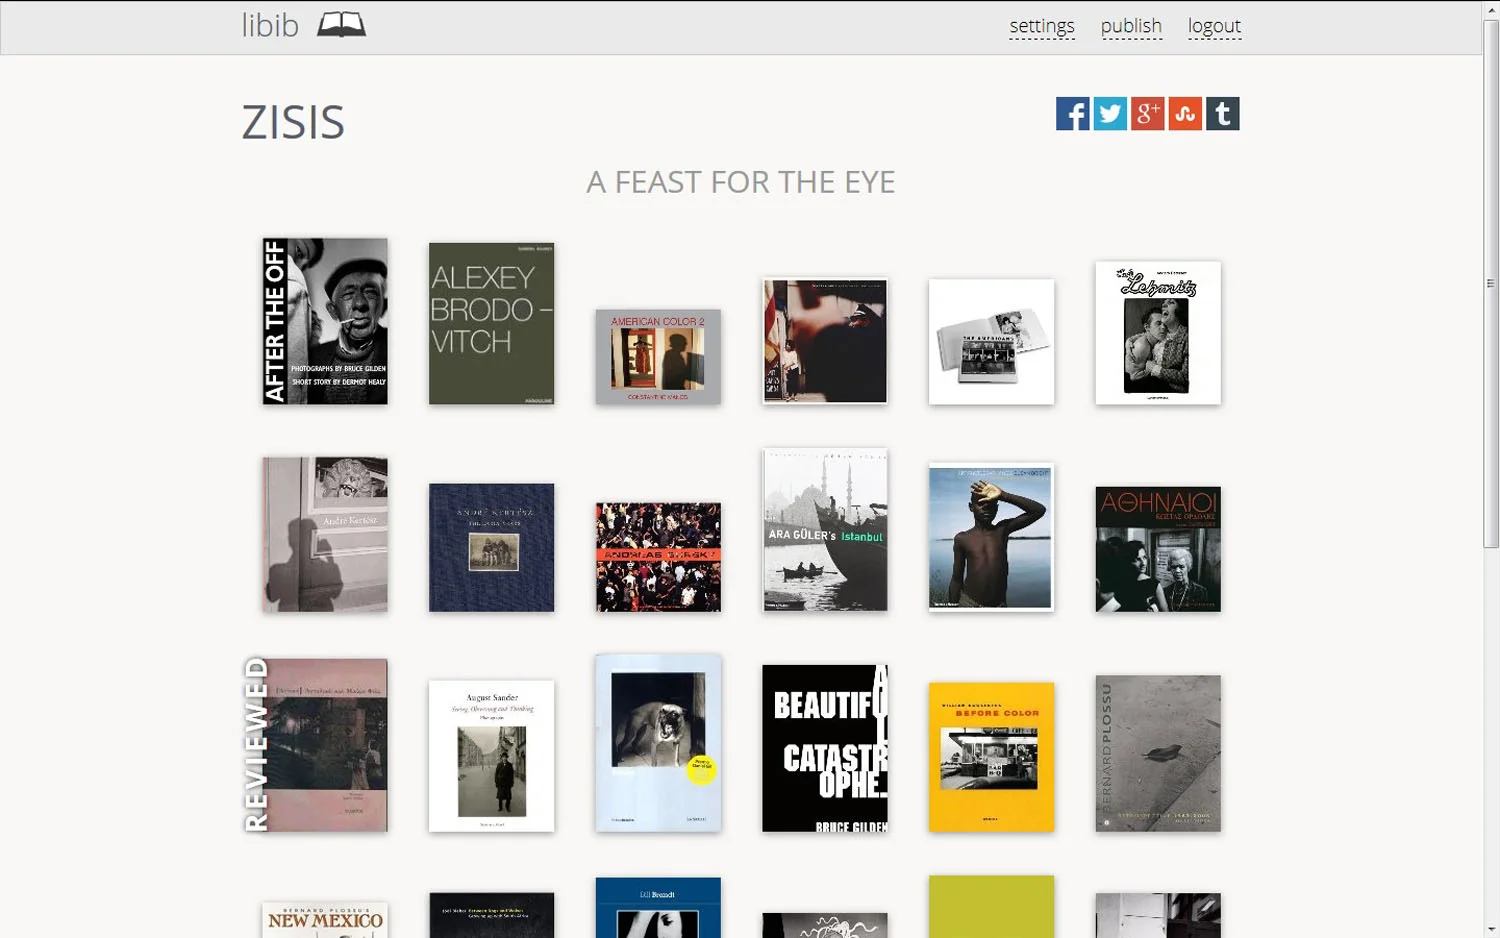Screen dimensions: 1500x938
Task: Click the StumbleUpon share icon
Action: [x=1185, y=114]
